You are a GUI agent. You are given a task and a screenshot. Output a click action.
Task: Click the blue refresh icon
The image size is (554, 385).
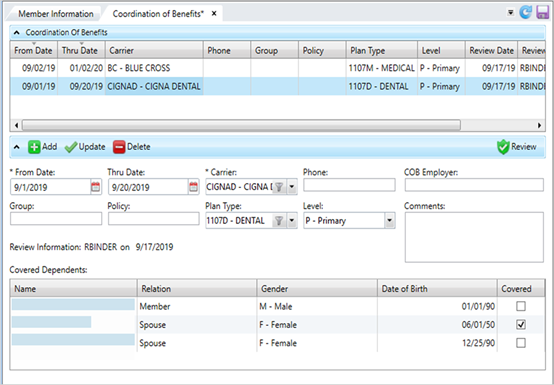point(525,13)
